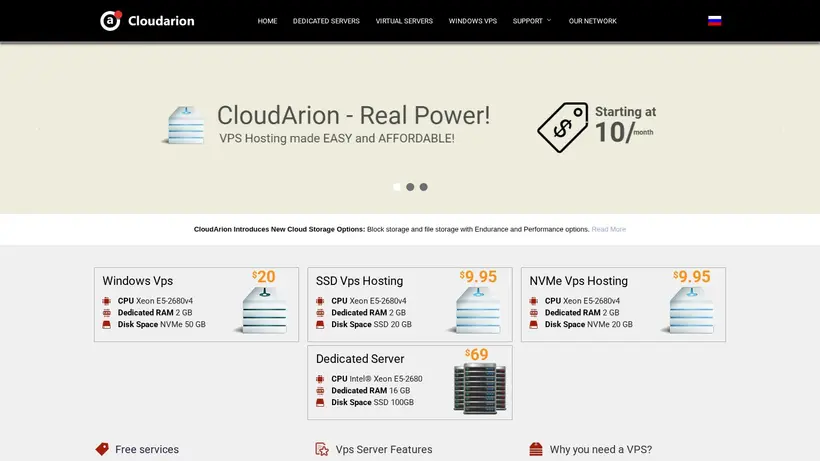The width and height of the screenshot is (820, 461).
Task: Click 'Disk Space SSD 100GB' text
Action: [372, 402]
